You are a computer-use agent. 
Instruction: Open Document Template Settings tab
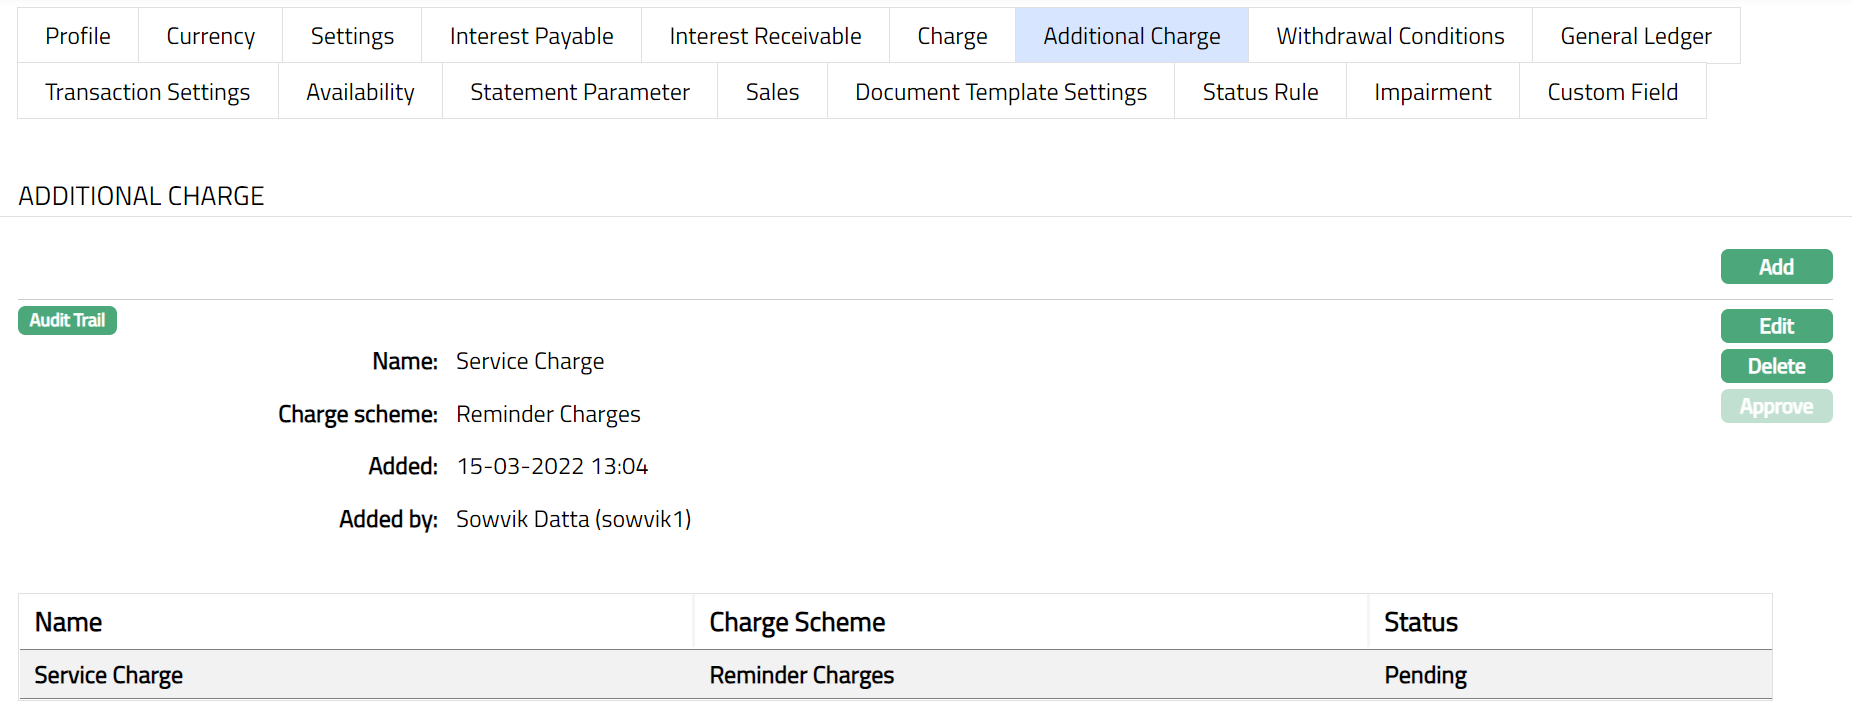click(x=1000, y=92)
